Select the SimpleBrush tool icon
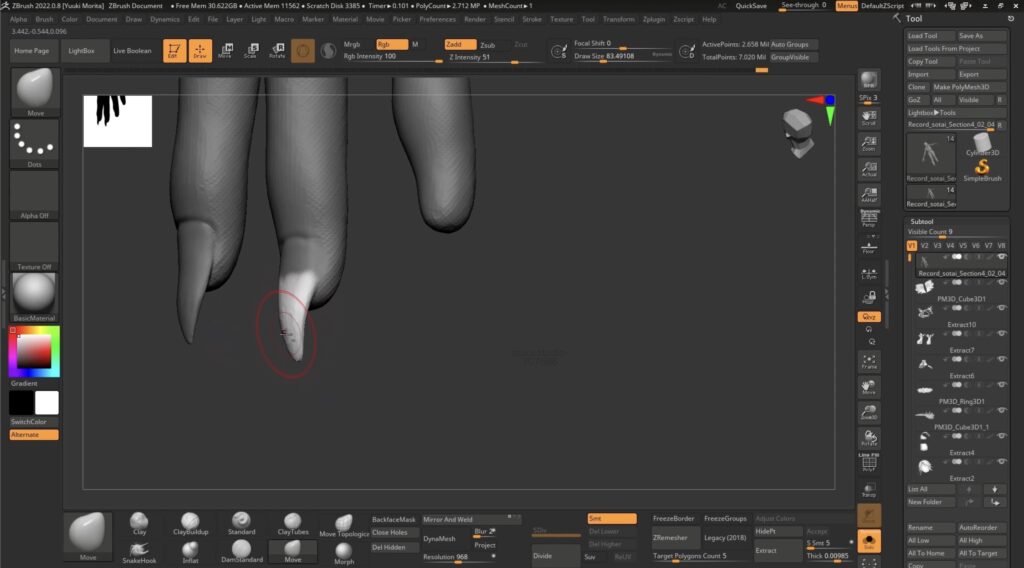This screenshot has height=568, width=1024. pyautogui.click(x=981, y=168)
